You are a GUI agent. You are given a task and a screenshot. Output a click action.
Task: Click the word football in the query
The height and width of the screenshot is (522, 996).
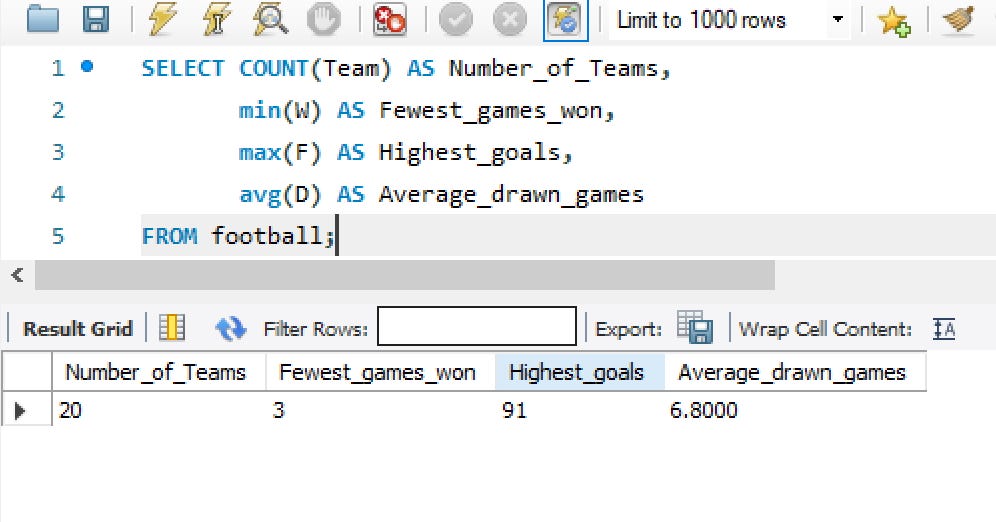click(266, 236)
